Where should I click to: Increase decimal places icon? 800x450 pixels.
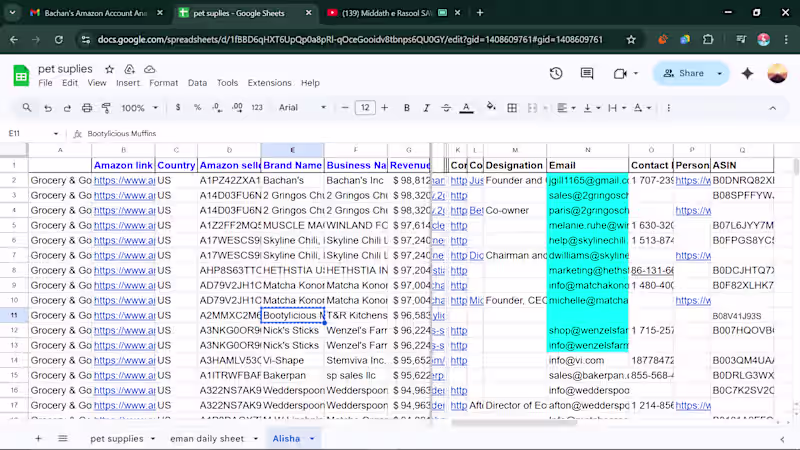pos(237,108)
